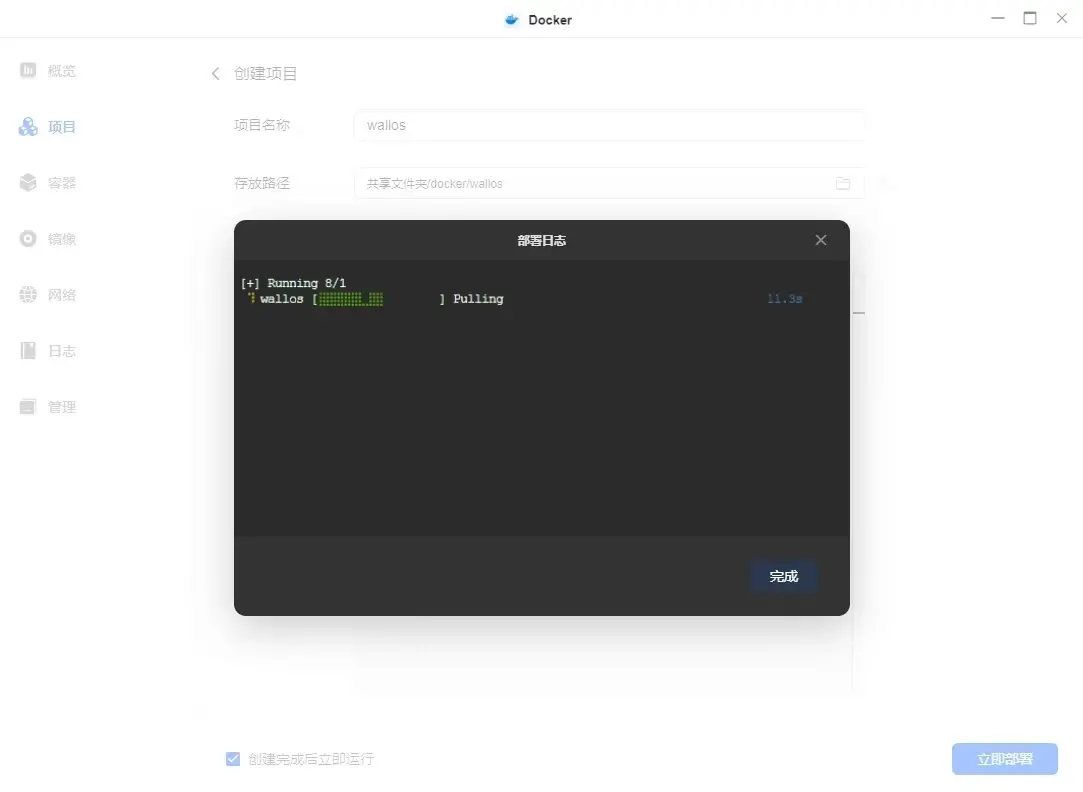Click the folder browse icon in 存放路径

pos(843,184)
